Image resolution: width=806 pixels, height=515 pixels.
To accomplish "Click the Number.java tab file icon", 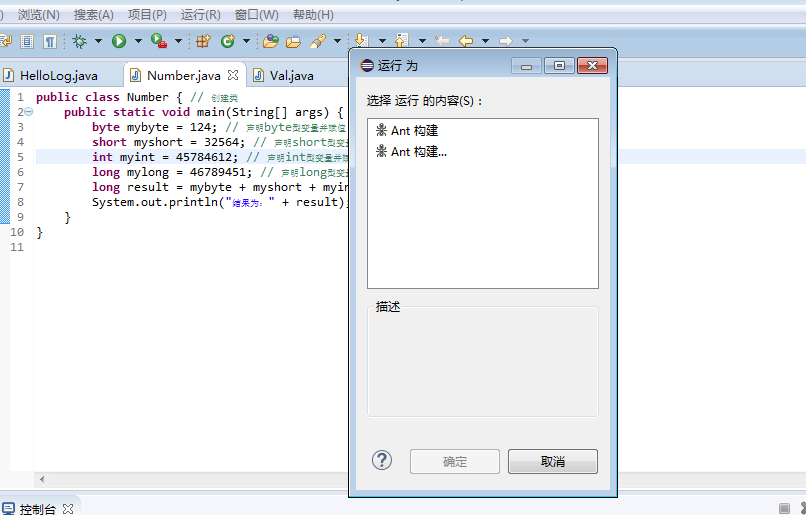I will (x=136, y=76).
